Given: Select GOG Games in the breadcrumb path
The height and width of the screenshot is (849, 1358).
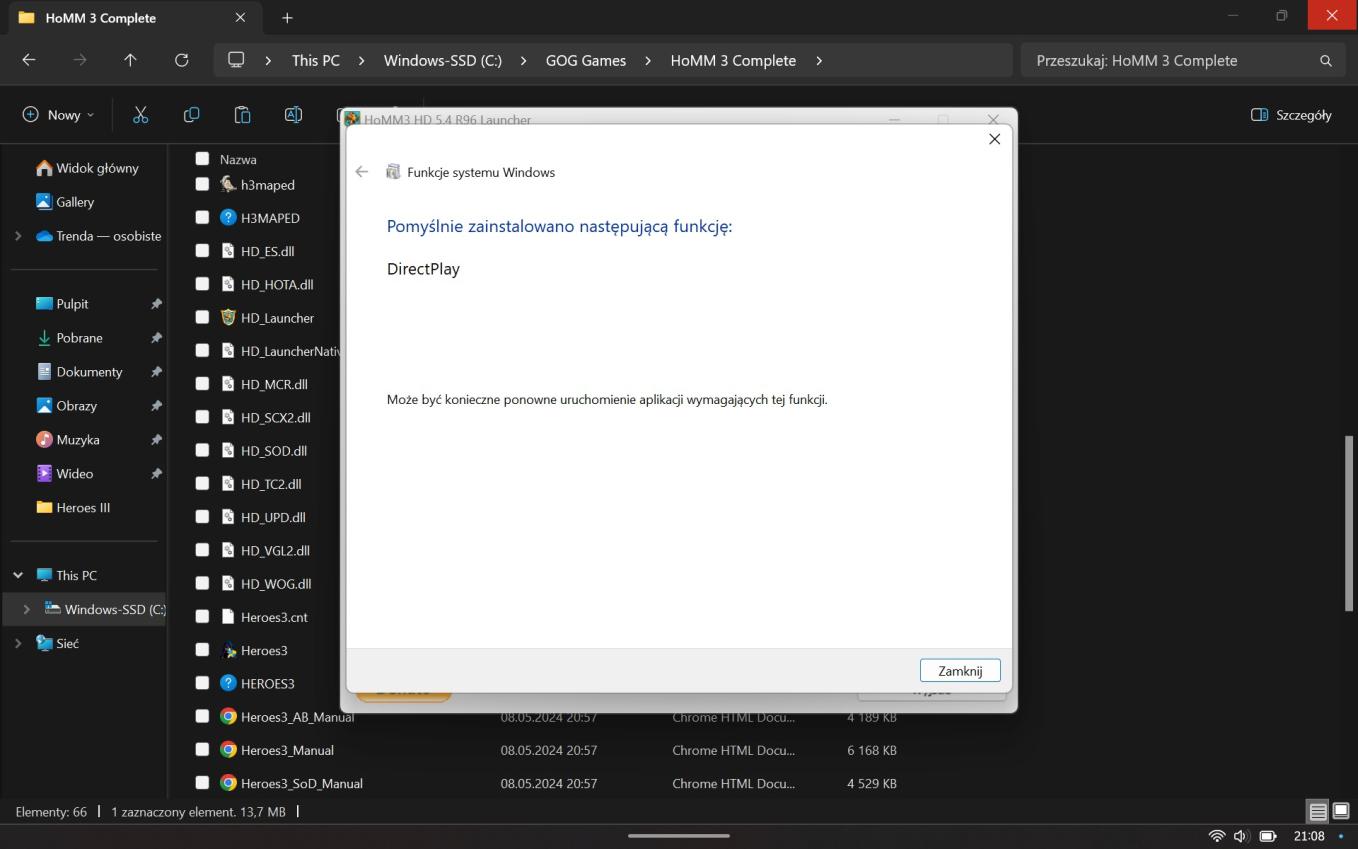Looking at the screenshot, I should 585,60.
